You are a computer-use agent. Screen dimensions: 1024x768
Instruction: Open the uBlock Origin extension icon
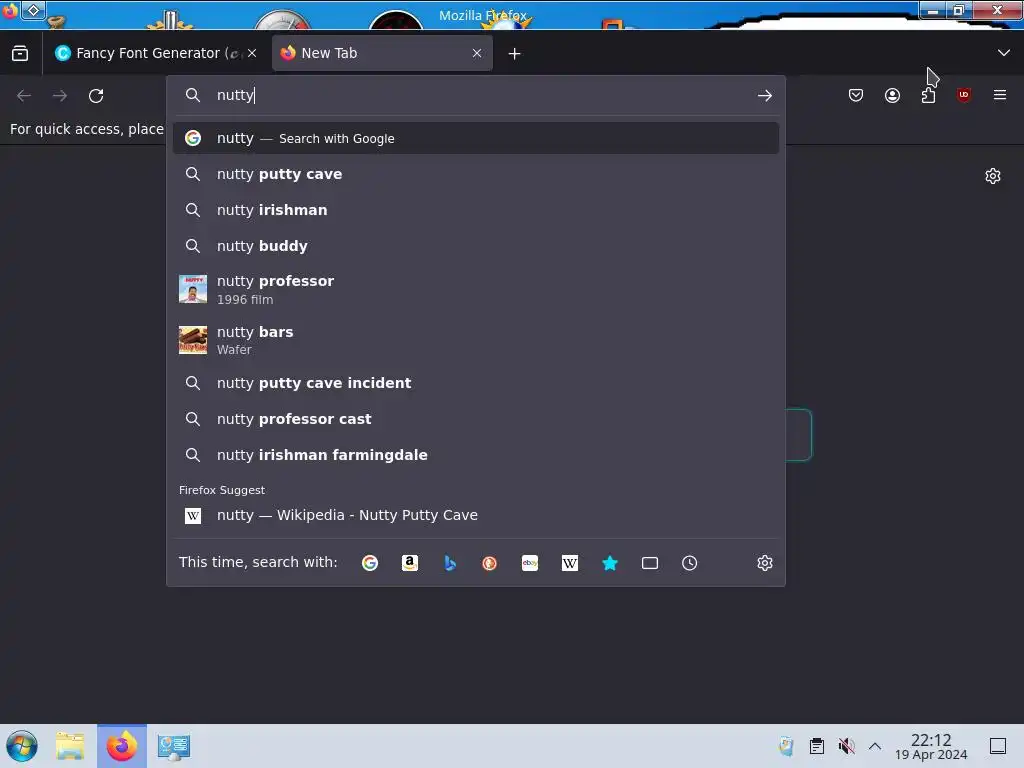click(964, 95)
